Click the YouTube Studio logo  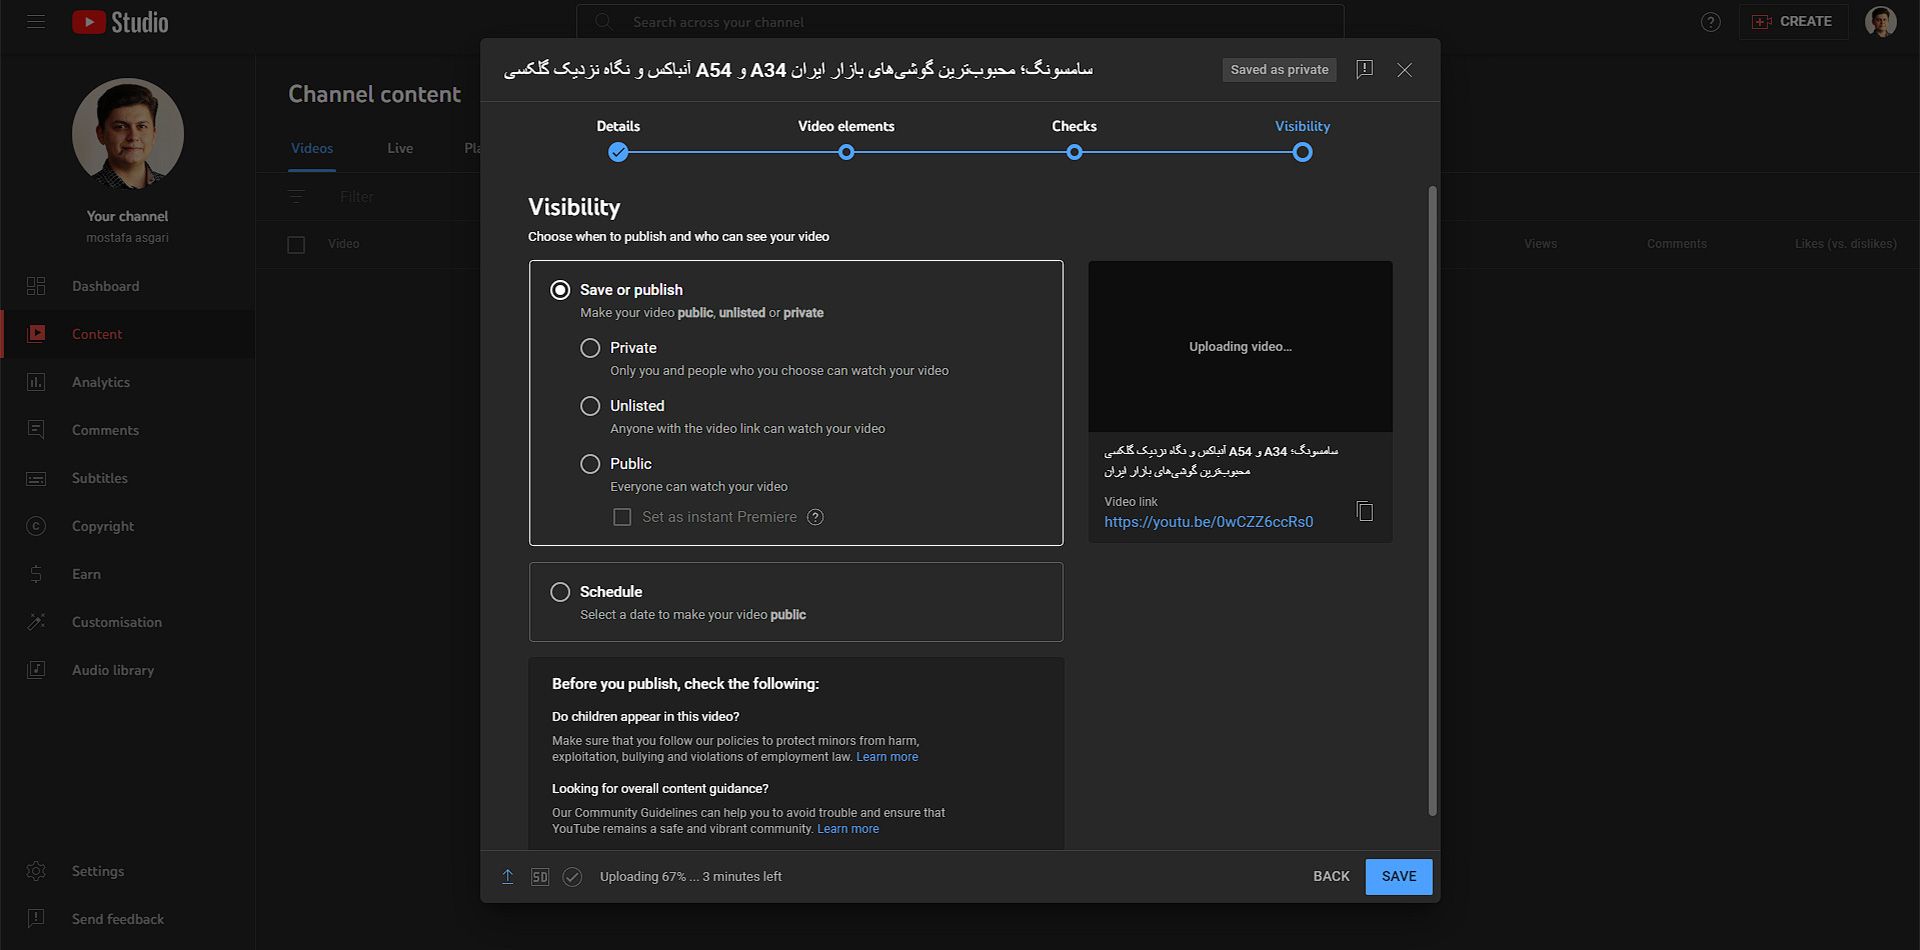coord(120,22)
